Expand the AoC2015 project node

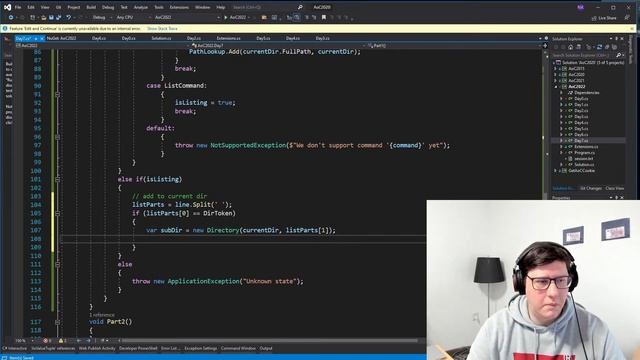pyautogui.click(x=555, y=69)
